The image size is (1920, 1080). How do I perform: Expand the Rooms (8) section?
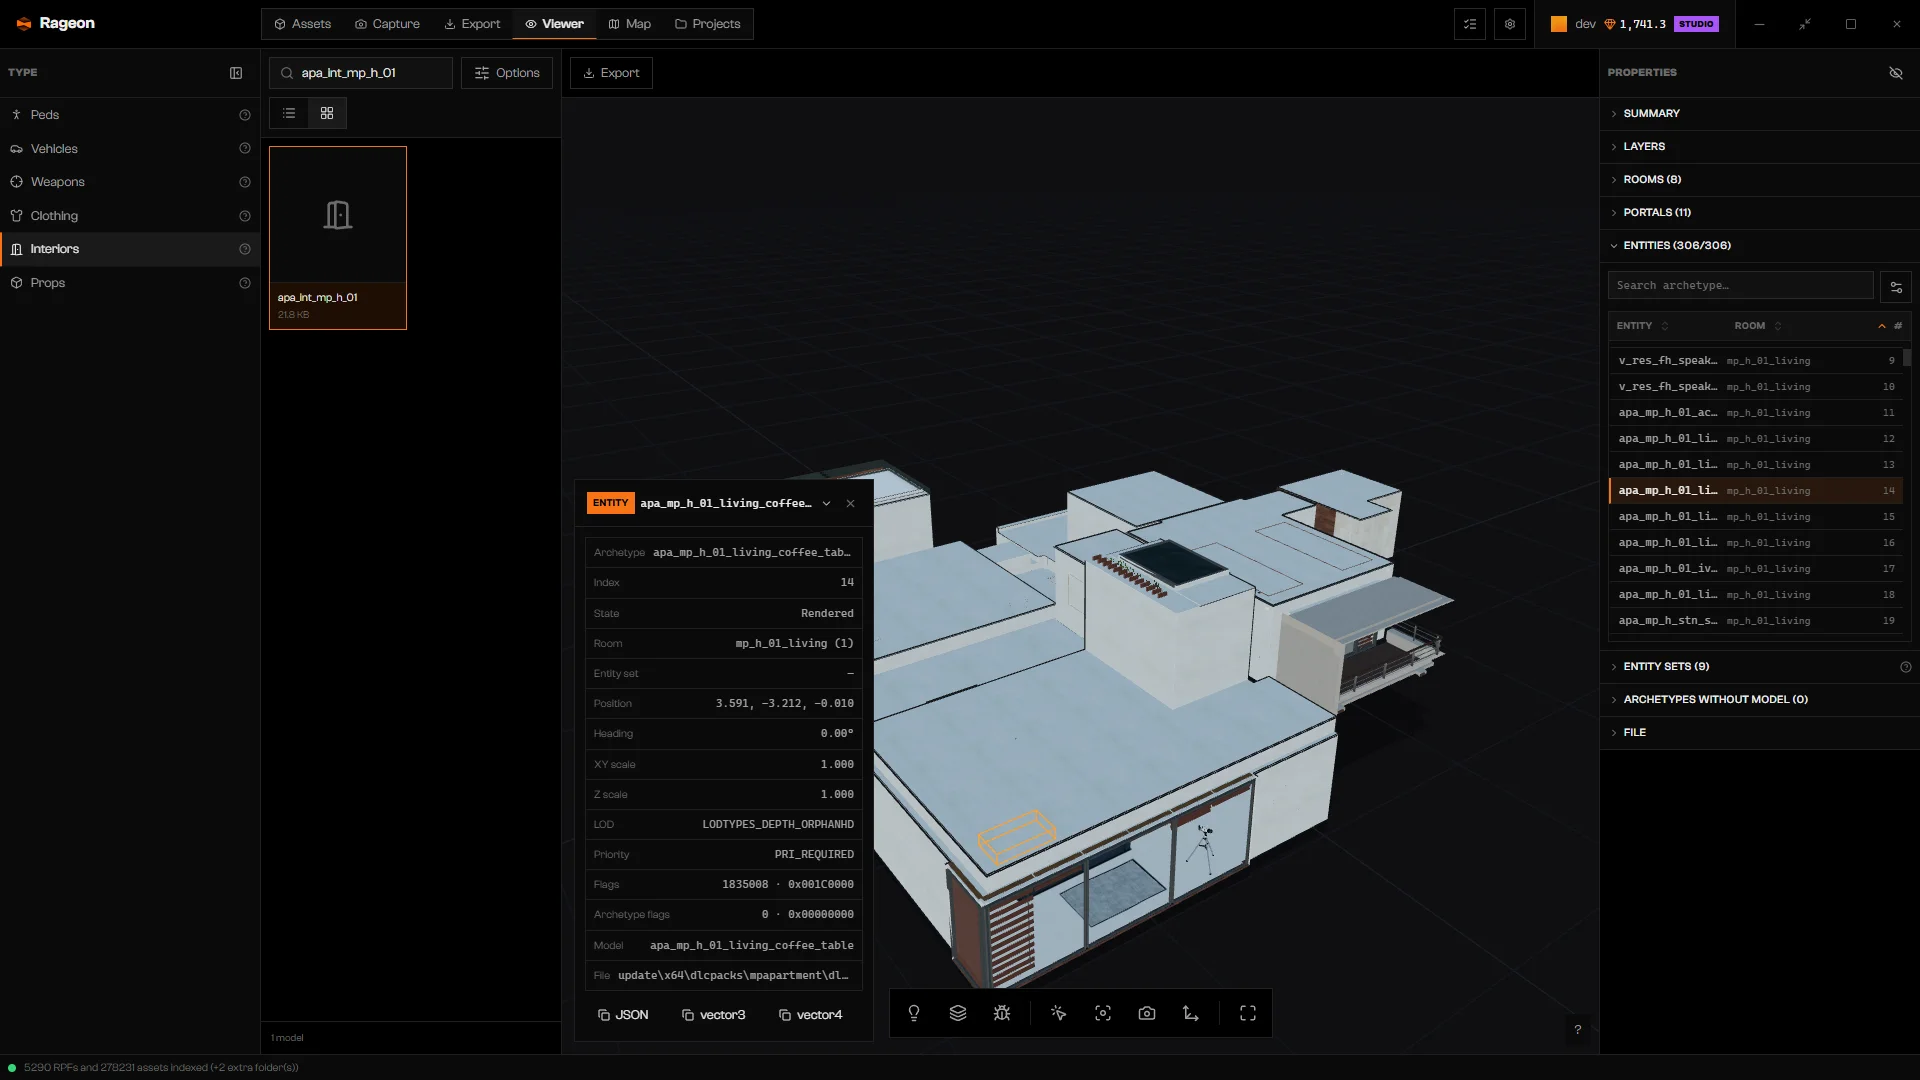coord(1759,179)
